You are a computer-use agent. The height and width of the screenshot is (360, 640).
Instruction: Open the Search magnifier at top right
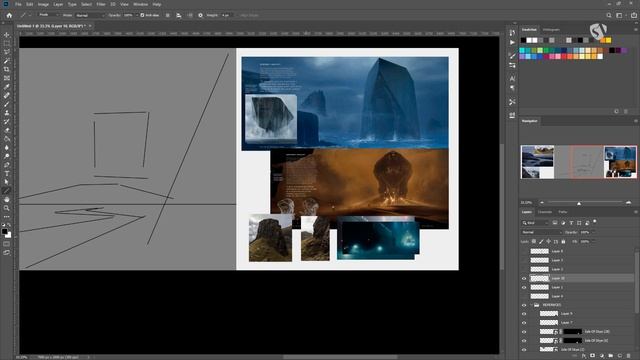tap(609, 15)
